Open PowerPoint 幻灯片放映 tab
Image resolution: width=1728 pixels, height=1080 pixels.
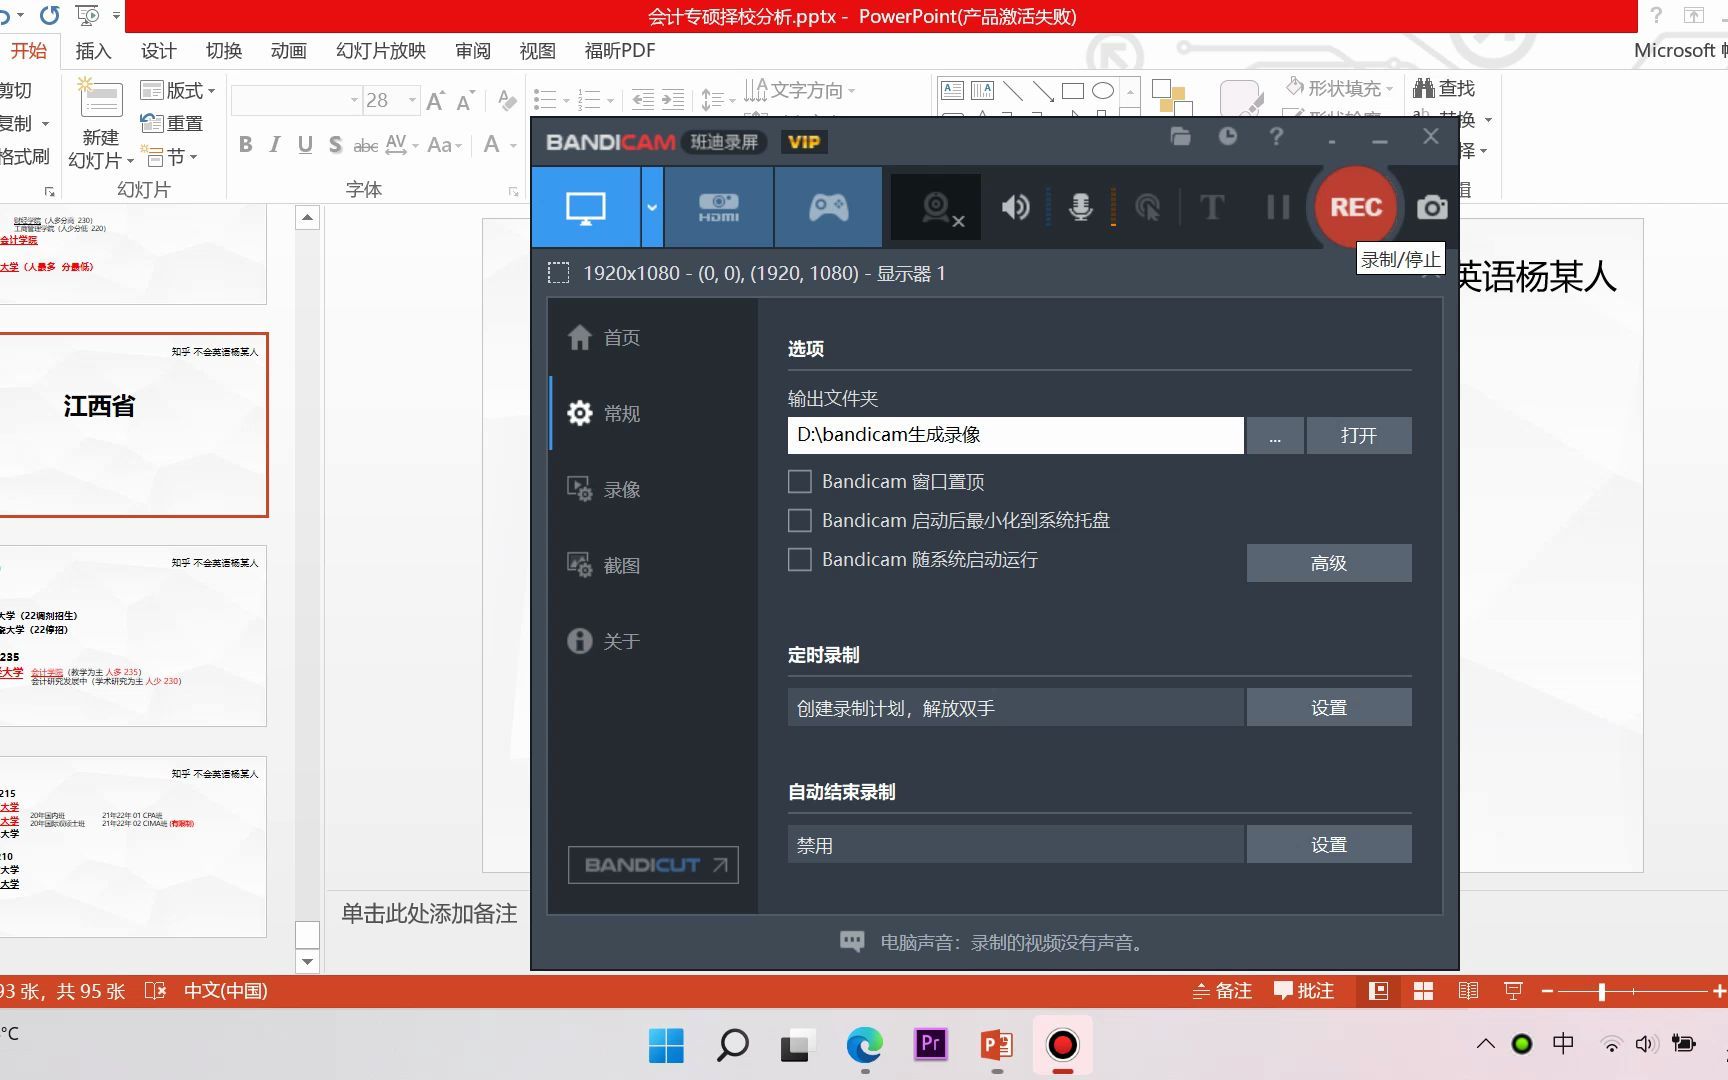381,51
